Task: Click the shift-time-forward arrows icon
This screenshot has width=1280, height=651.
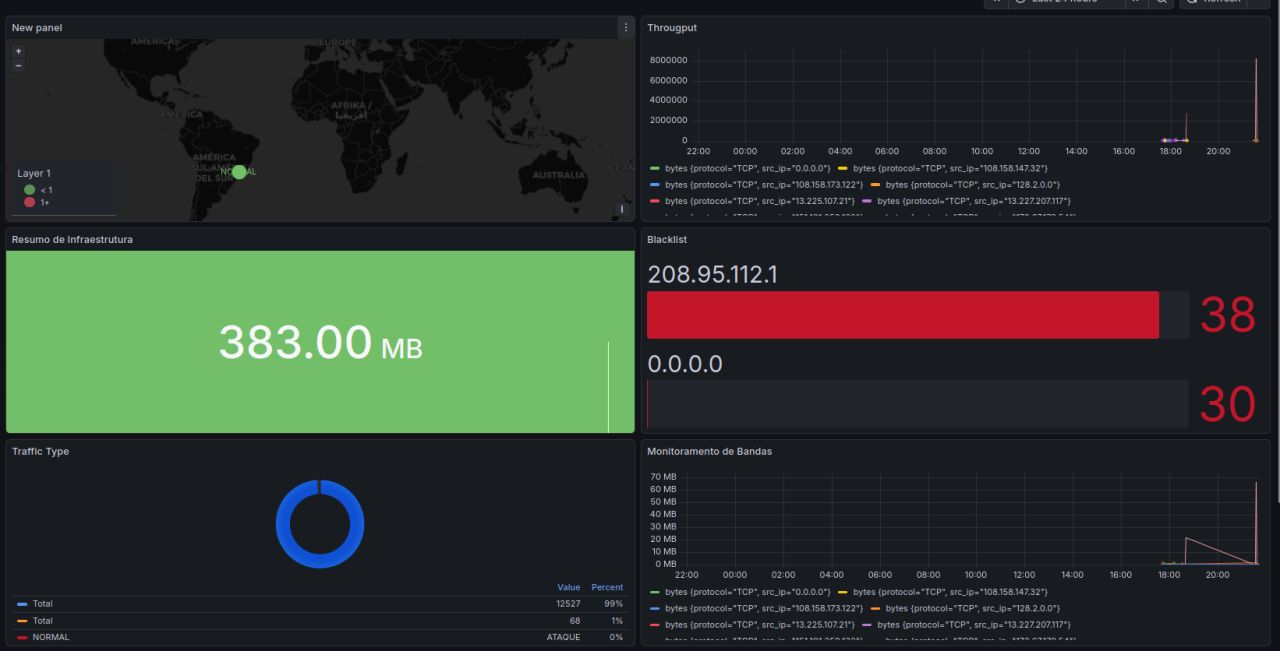Action: pos(1133,2)
